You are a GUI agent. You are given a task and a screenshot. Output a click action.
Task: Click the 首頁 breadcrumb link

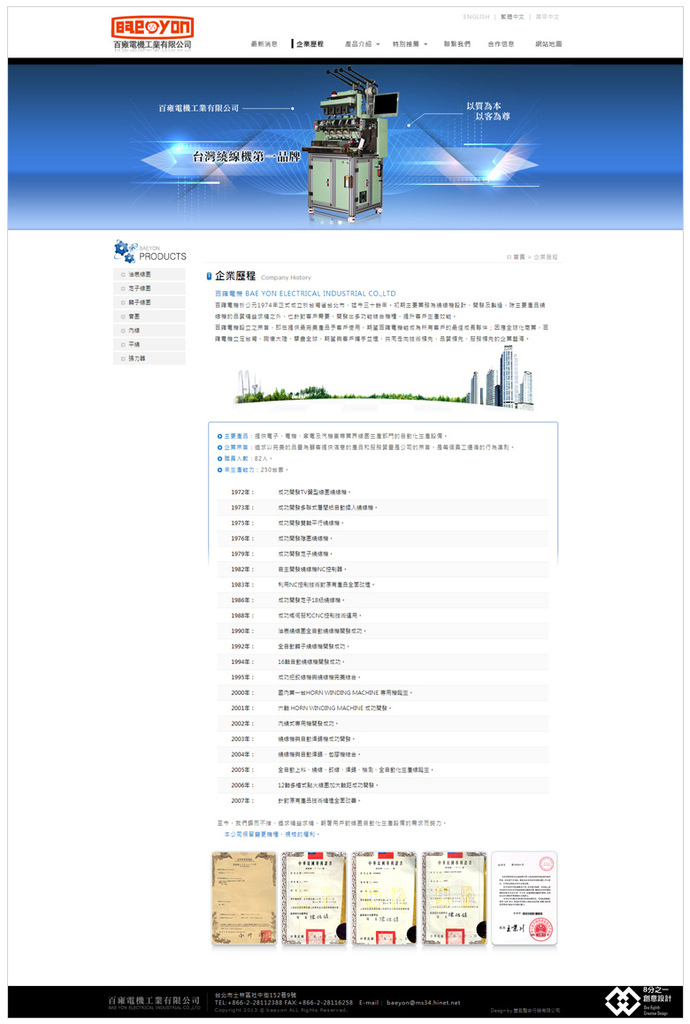[518, 257]
